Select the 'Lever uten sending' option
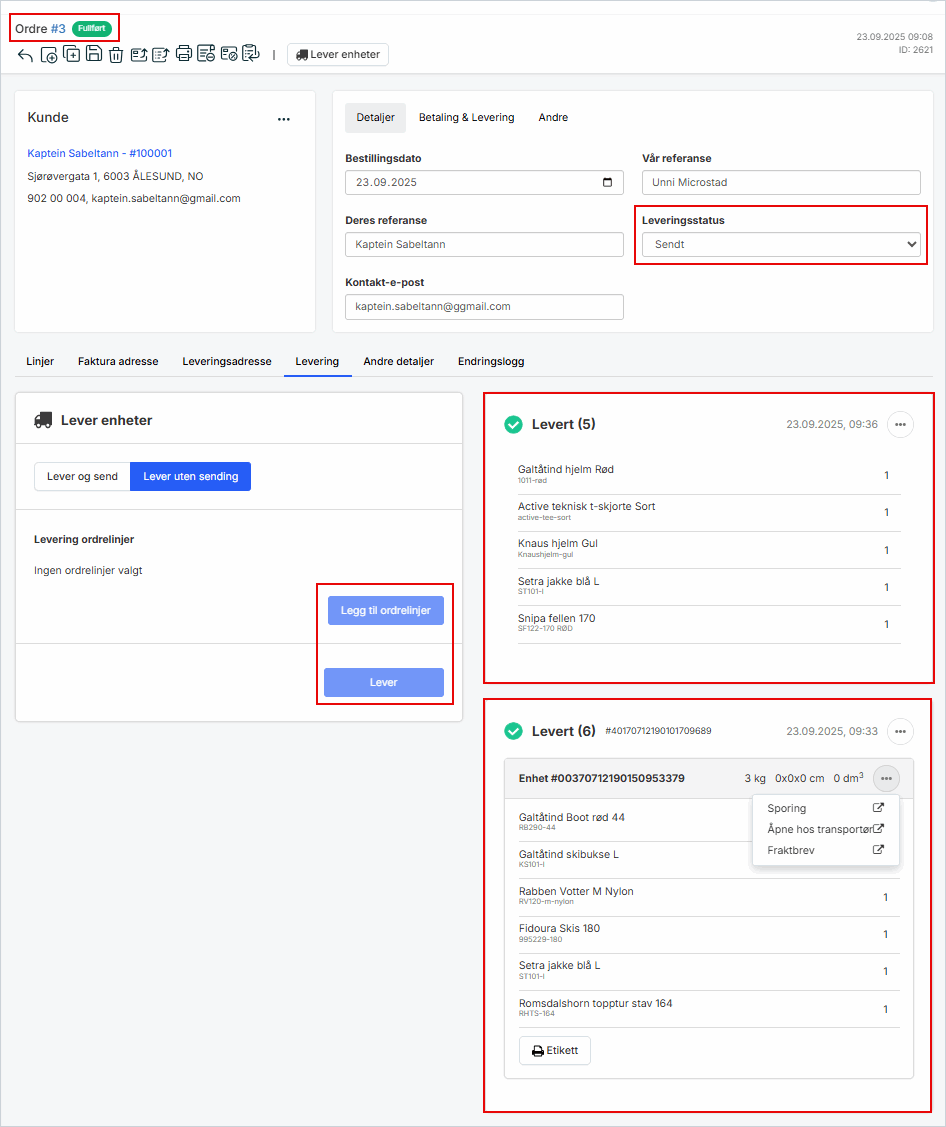This screenshot has width=946, height=1127. (190, 477)
